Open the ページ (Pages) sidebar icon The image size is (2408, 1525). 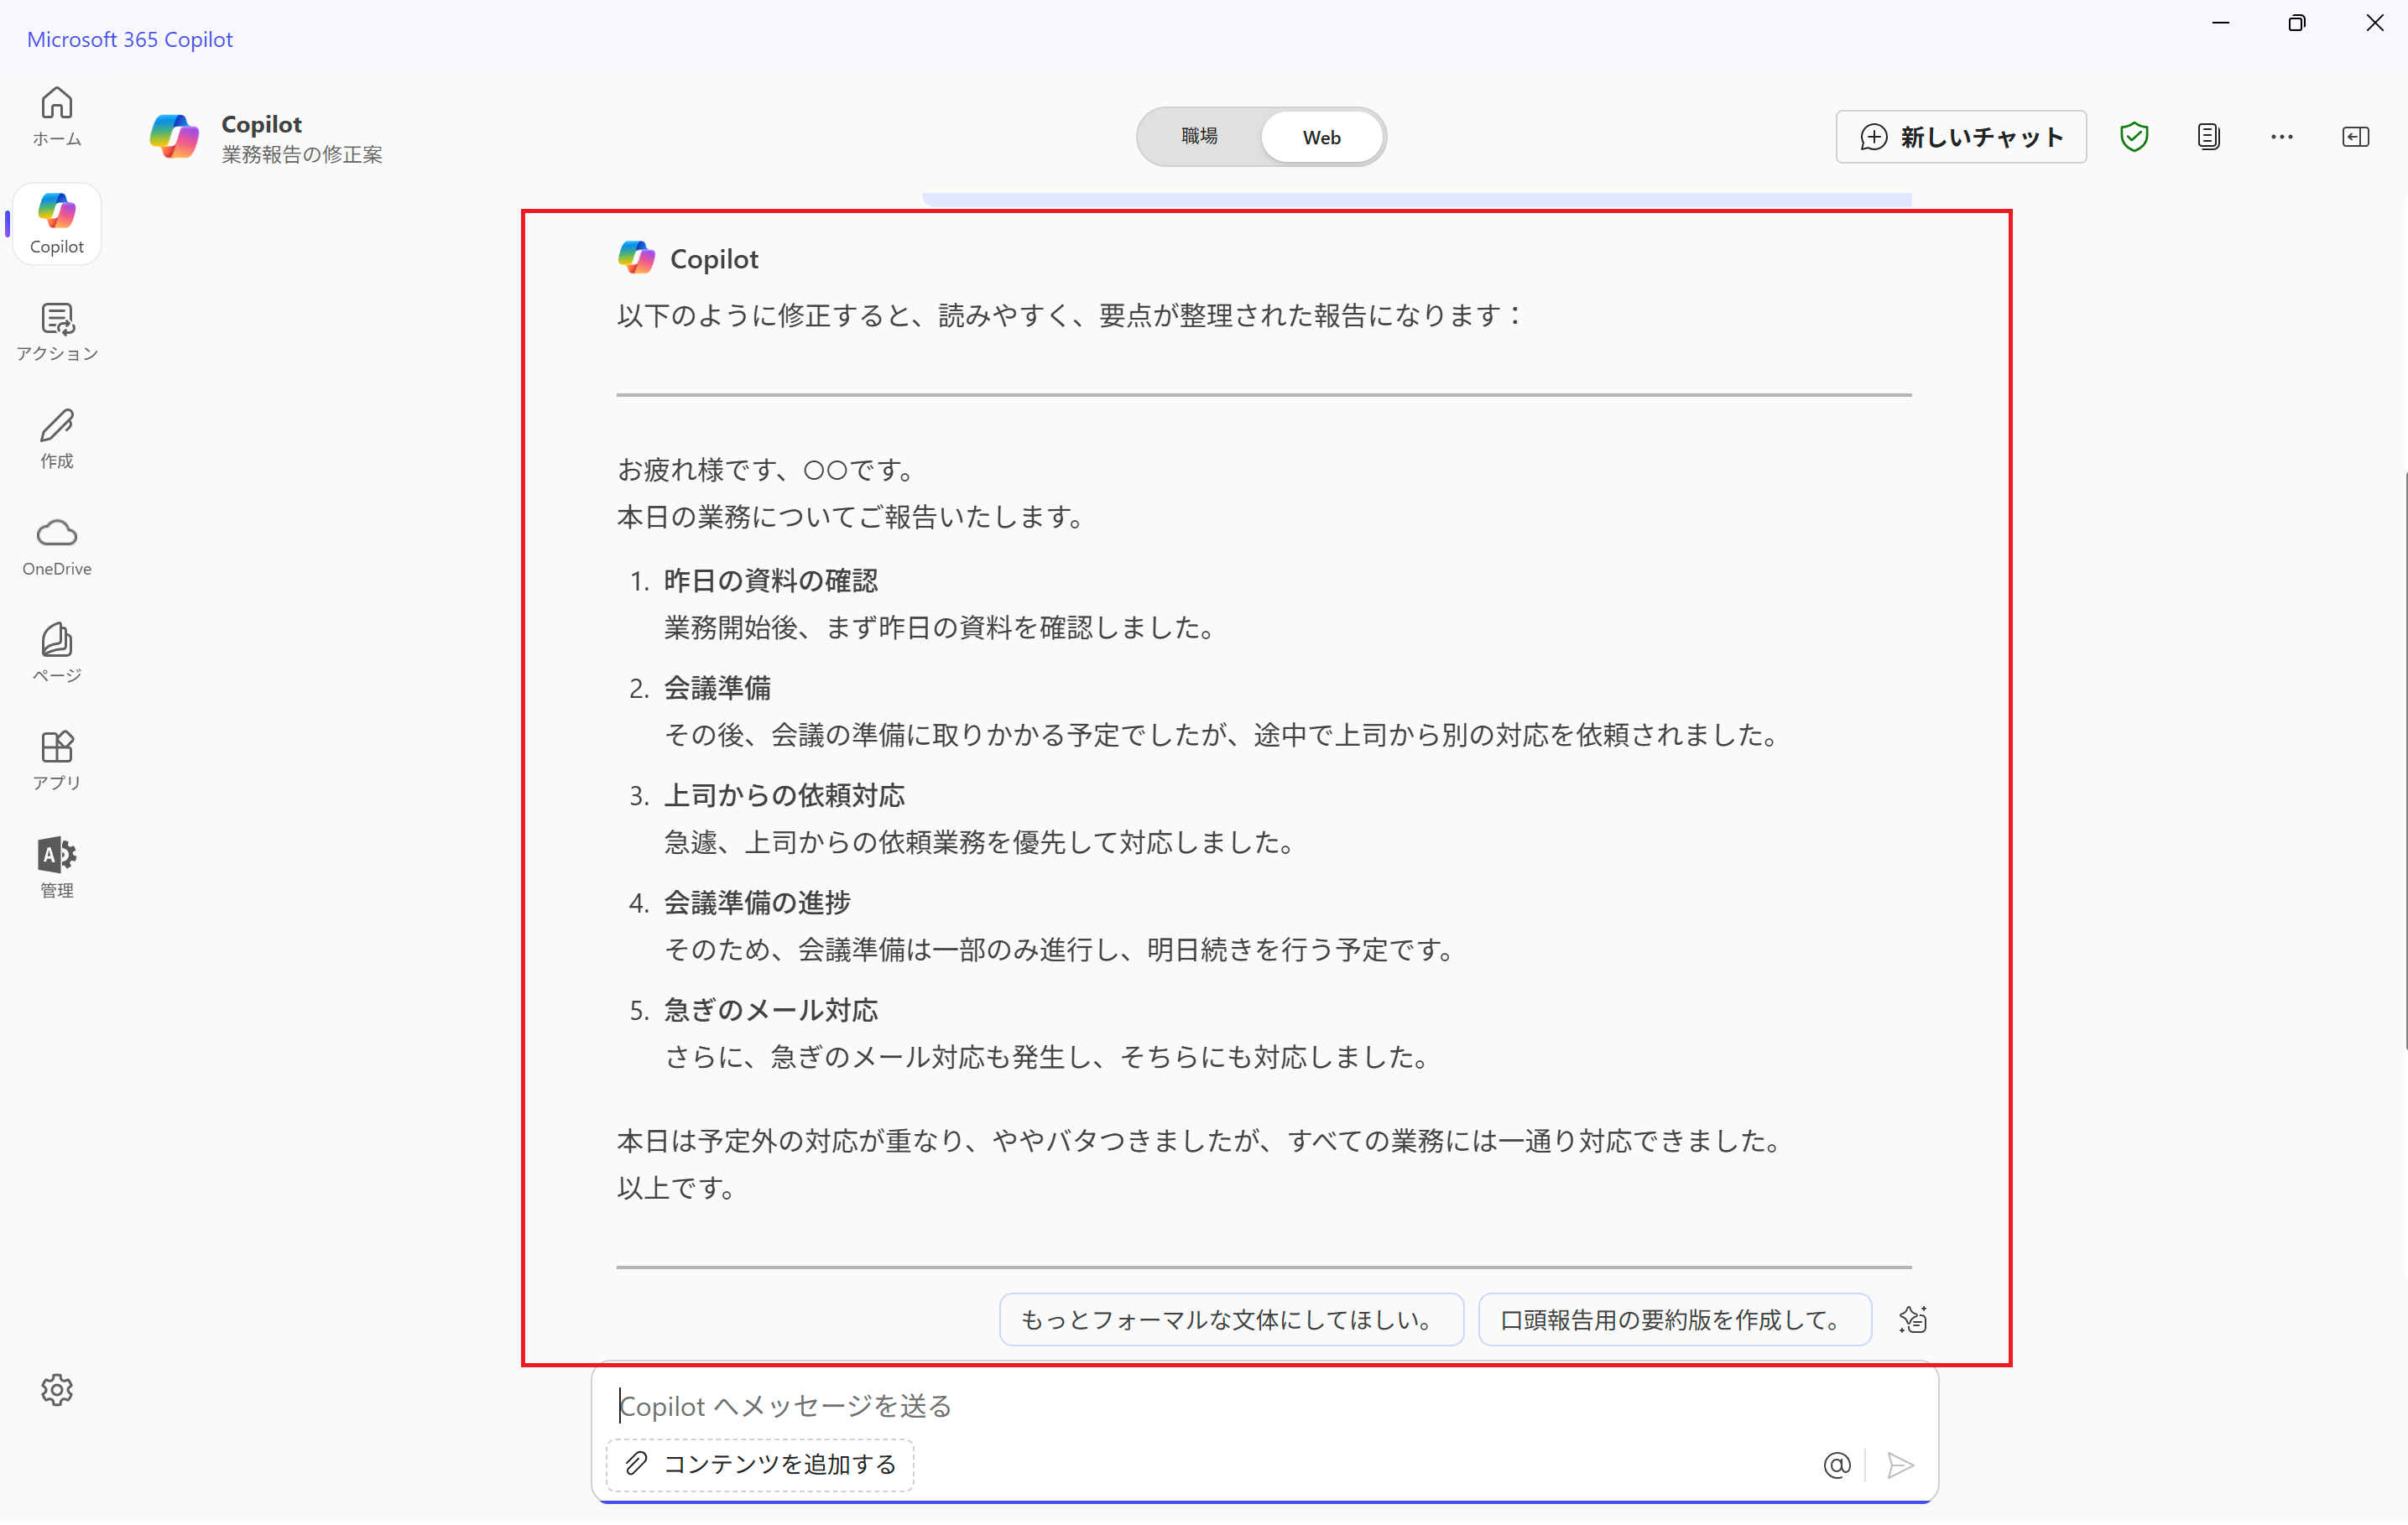coord(57,653)
